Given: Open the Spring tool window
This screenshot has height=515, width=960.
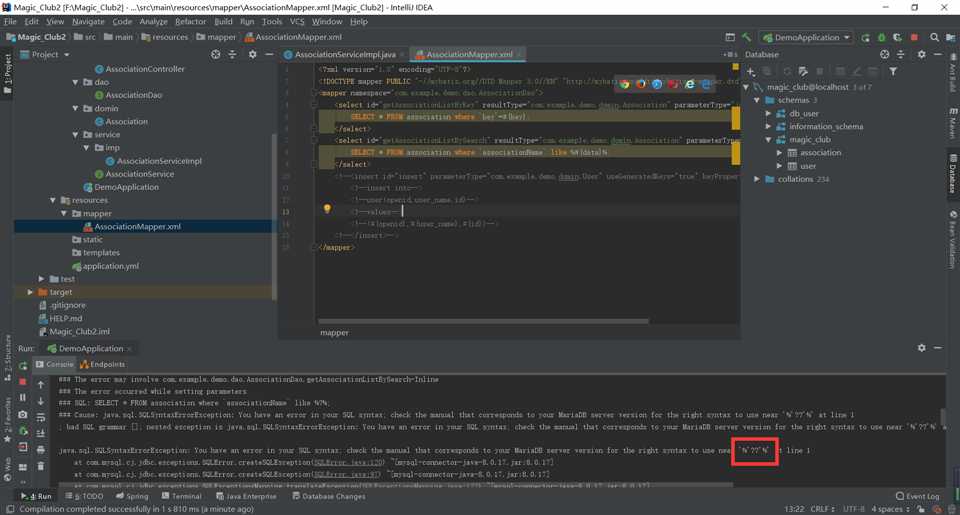Looking at the screenshot, I should pos(132,496).
